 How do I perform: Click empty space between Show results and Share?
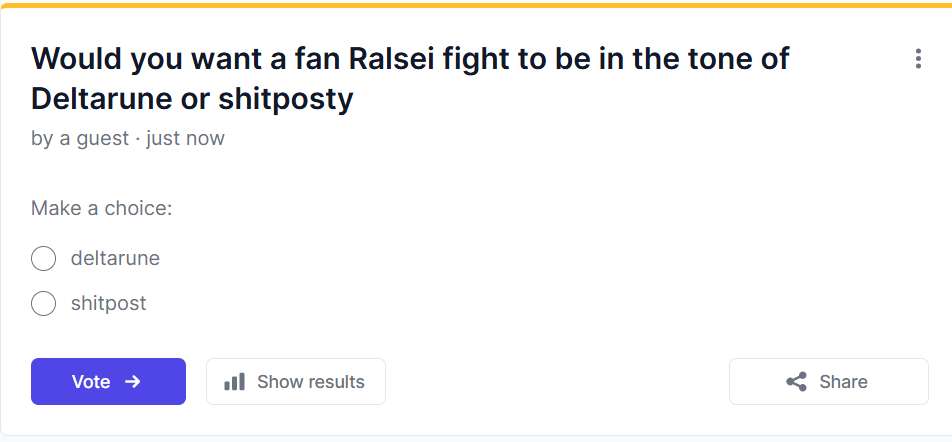point(556,381)
